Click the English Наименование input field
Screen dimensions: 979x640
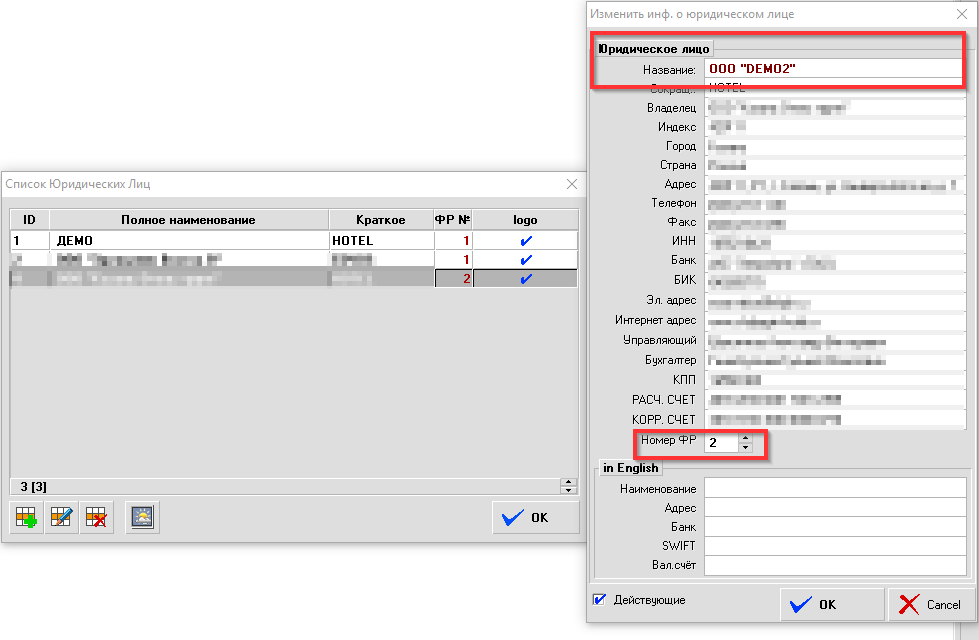(834, 488)
